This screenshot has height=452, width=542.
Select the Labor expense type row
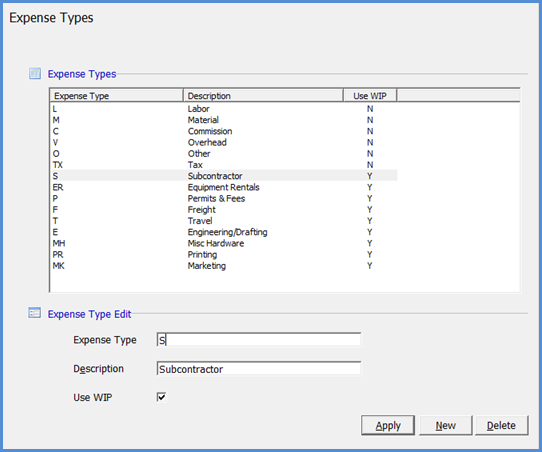224,109
